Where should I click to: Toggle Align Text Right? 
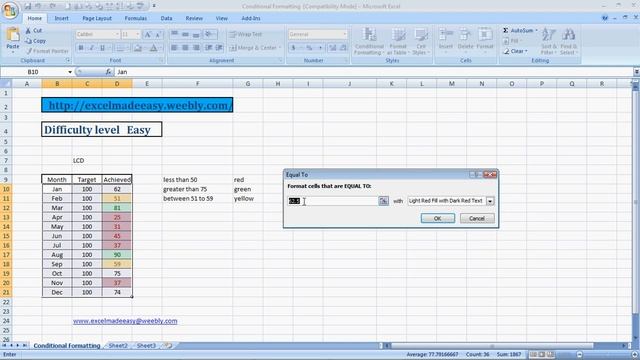[196, 48]
